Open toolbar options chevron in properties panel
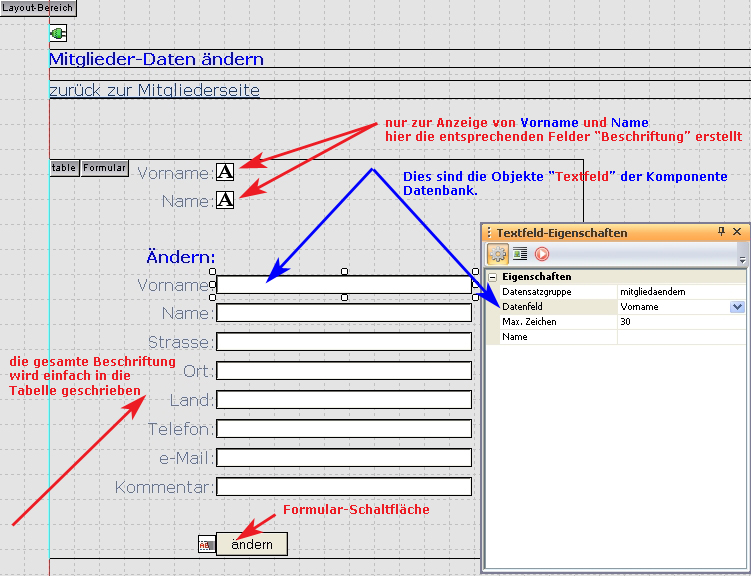 point(741,258)
